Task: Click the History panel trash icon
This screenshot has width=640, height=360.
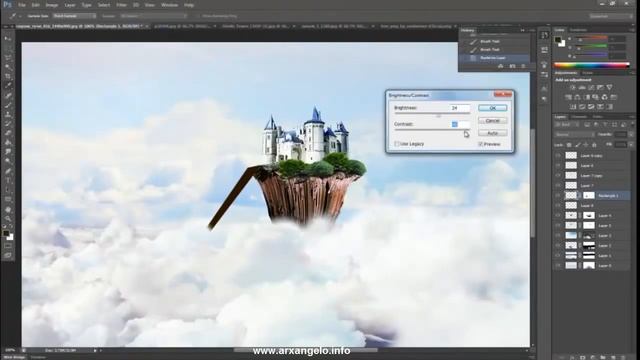Action: (523, 66)
